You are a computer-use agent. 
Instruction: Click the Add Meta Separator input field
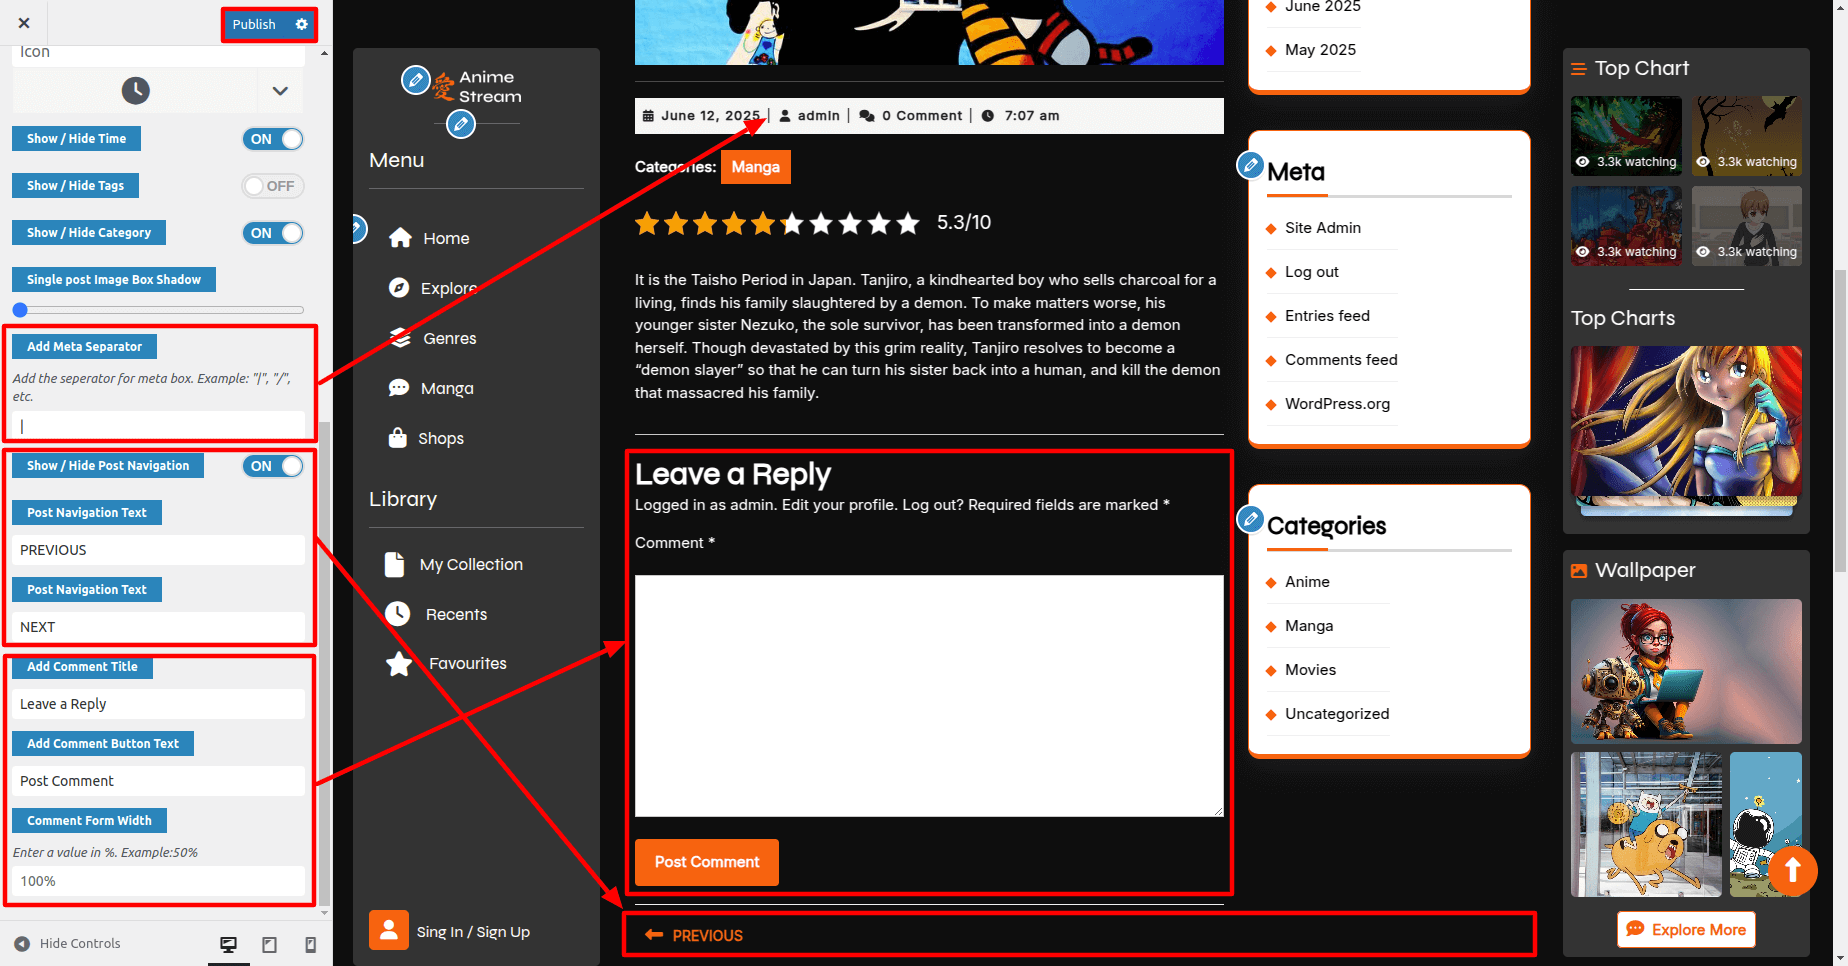pos(158,426)
